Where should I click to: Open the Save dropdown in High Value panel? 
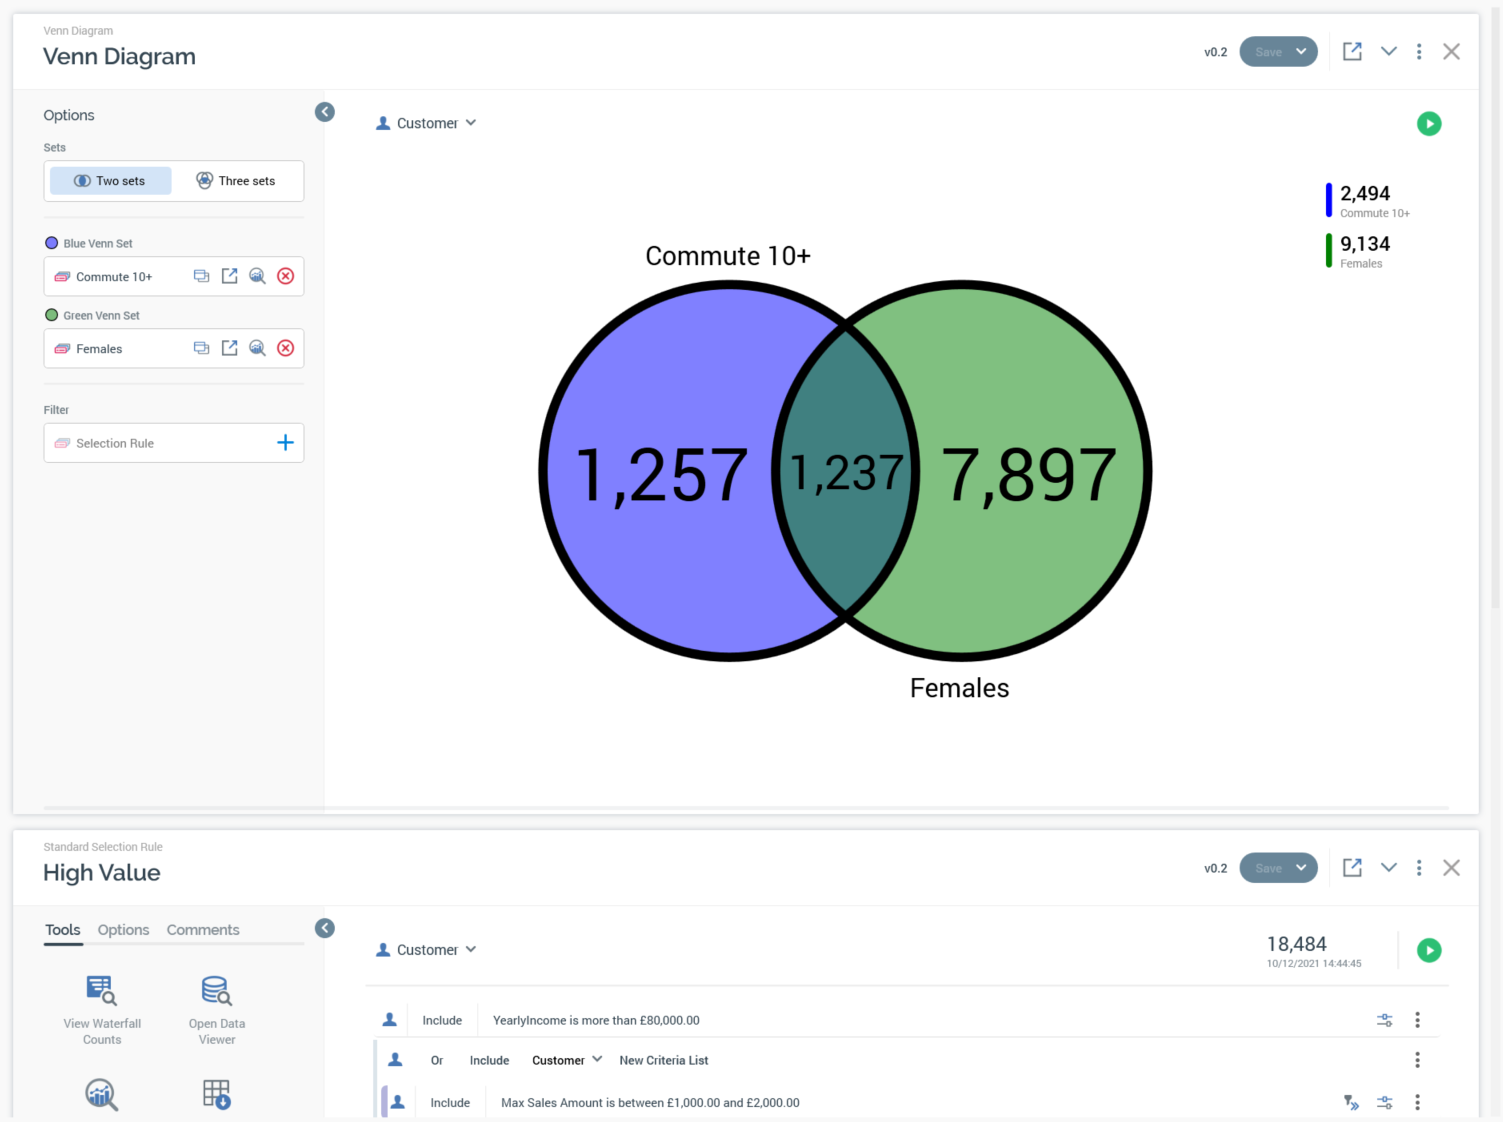1301,868
